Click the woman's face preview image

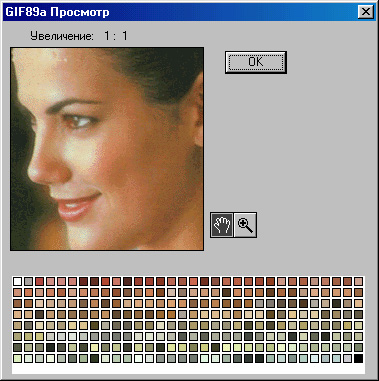click(107, 149)
